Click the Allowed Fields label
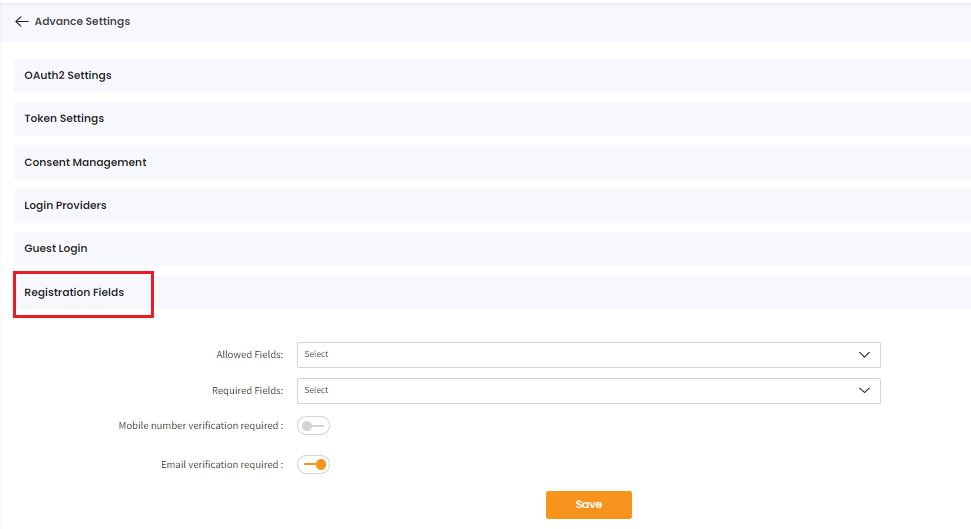Viewport: 971px width, 529px height. (249, 355)
